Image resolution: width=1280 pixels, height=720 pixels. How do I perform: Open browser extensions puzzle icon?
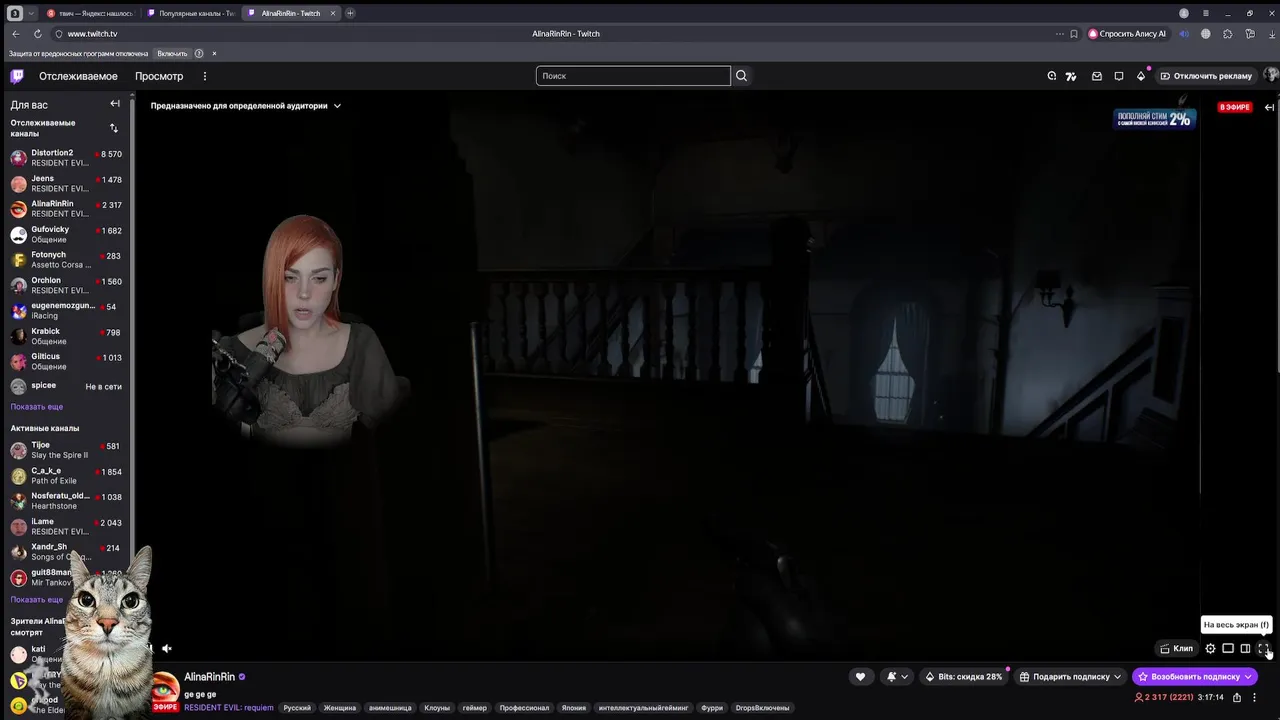pyautogui.click(x=1228, y=33)
